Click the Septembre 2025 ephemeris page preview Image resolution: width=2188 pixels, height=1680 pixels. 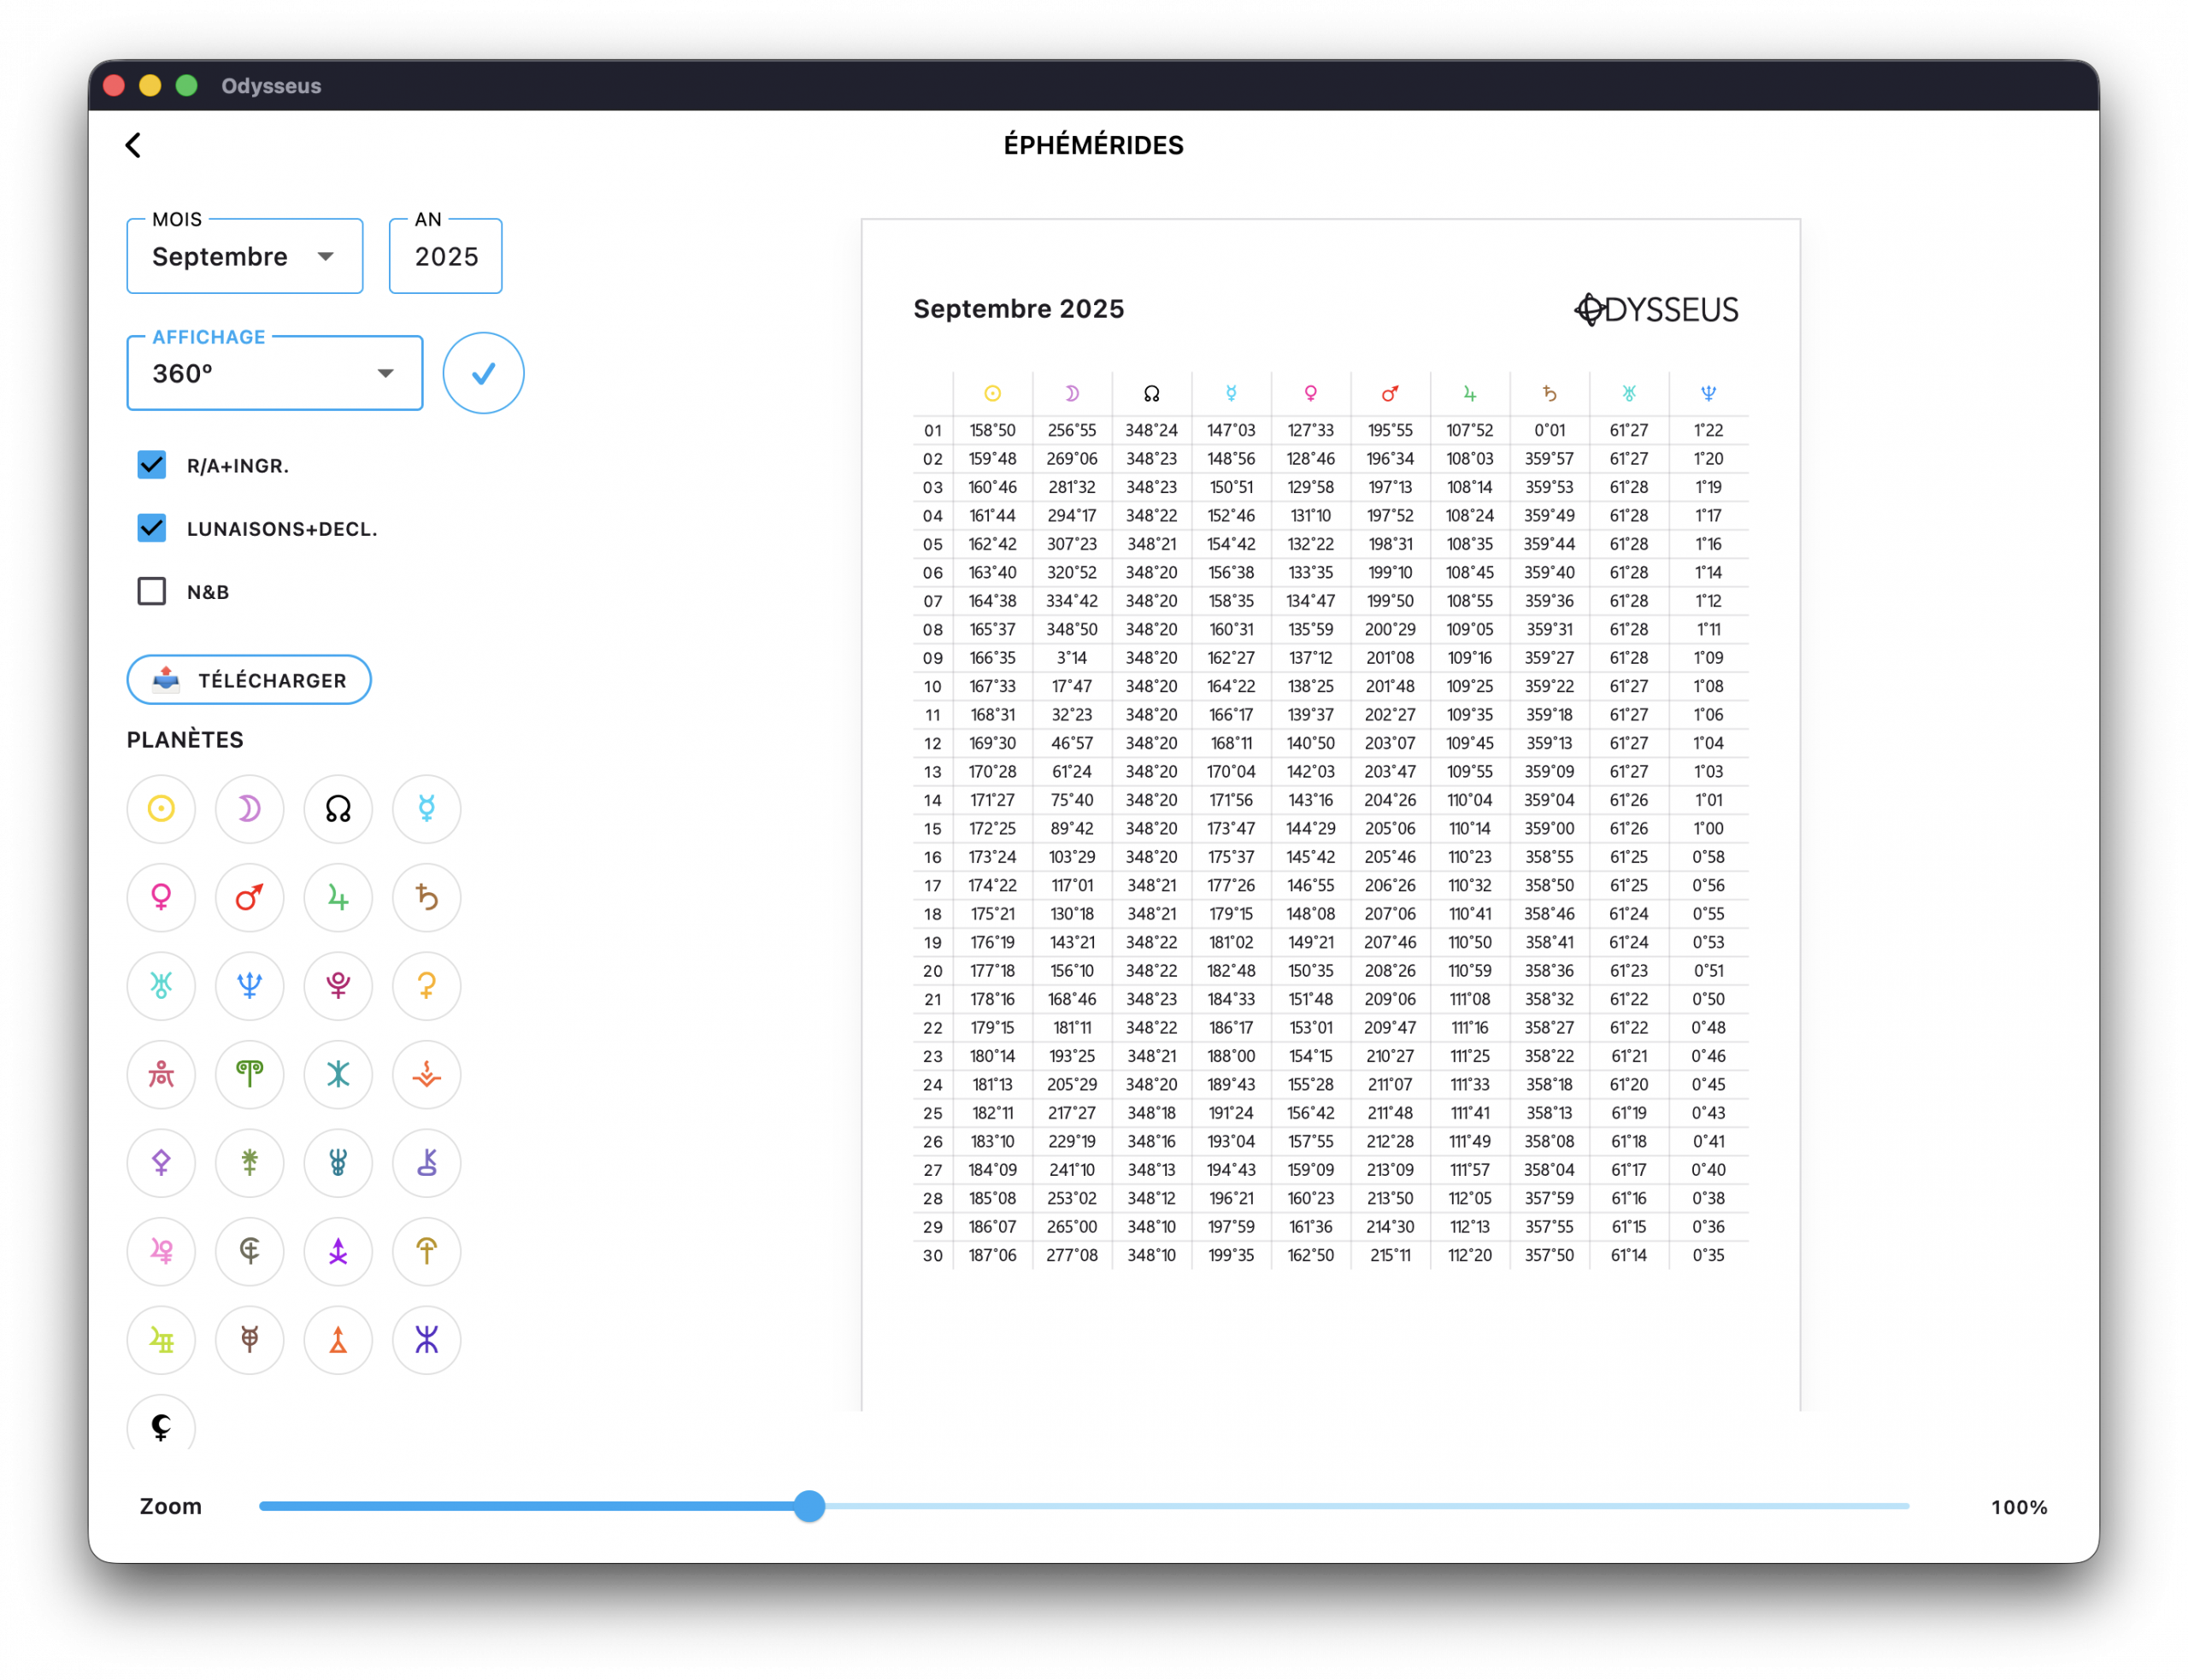point(1330,815)
